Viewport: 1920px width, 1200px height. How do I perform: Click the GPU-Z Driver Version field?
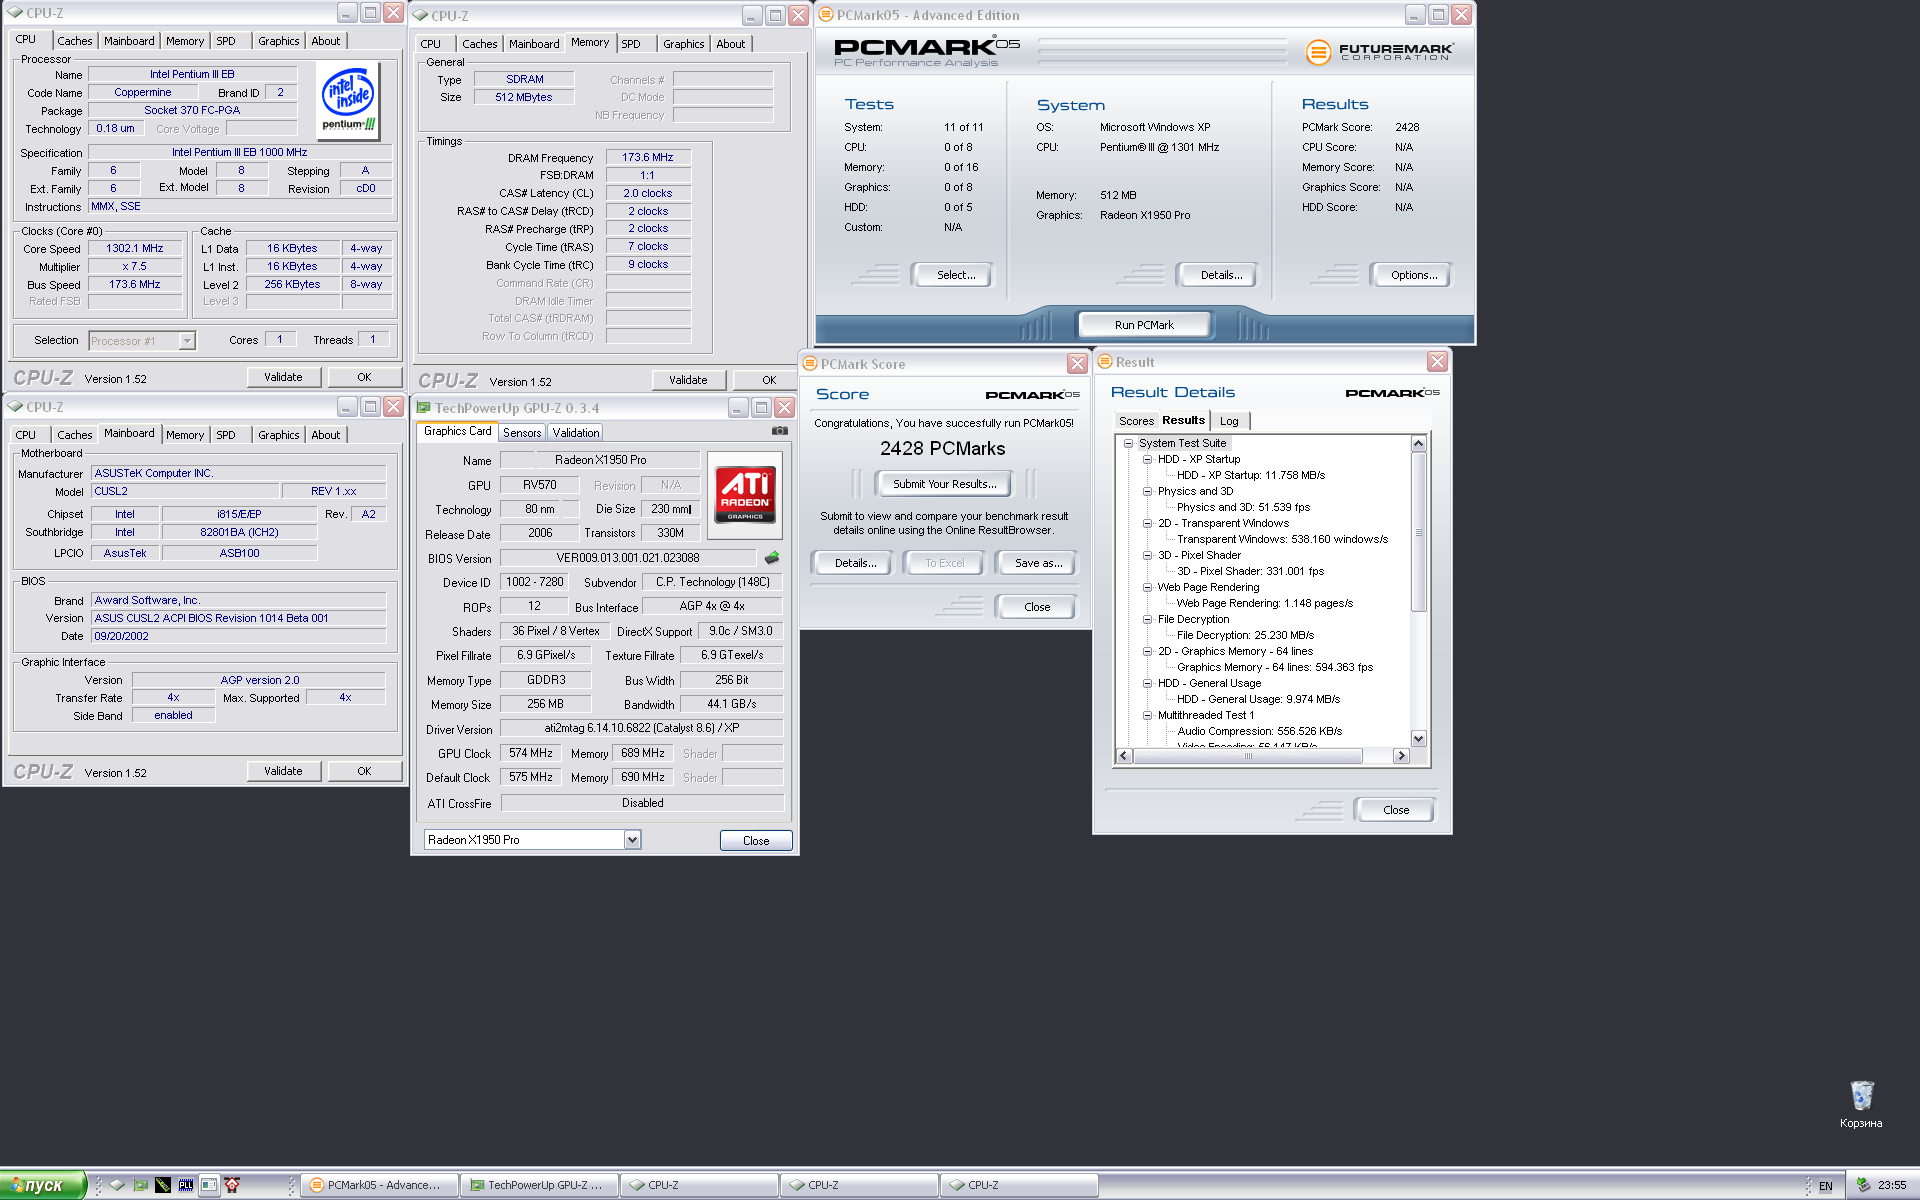click(x=641, y=728)
